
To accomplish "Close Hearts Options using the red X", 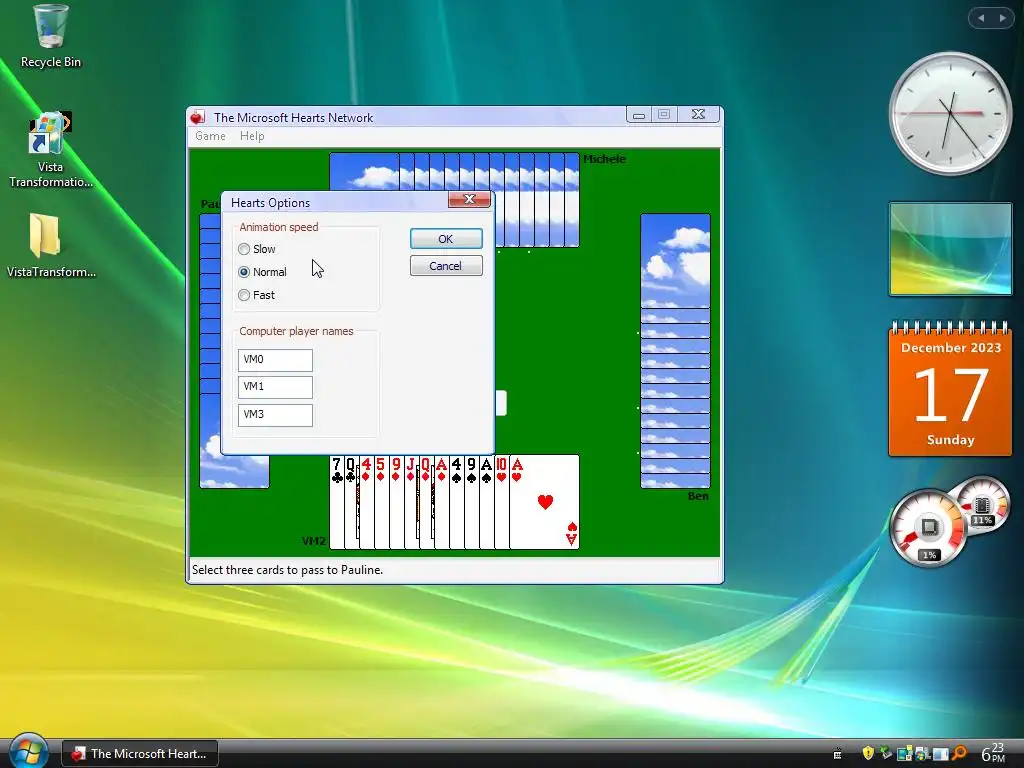I will [469, 199].
